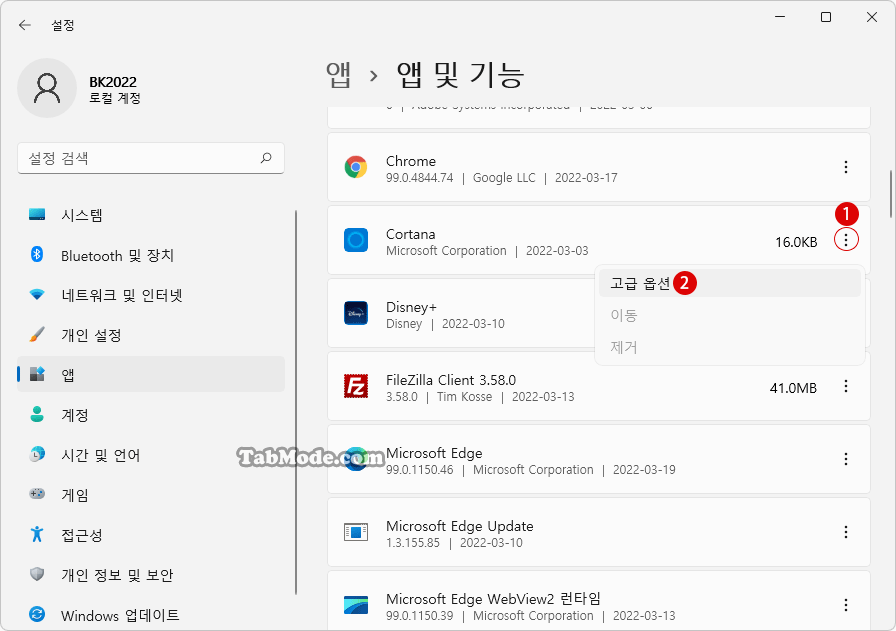Open 계정 category
The width and height of the screenshot is (896, 631).
coord(151,415)
